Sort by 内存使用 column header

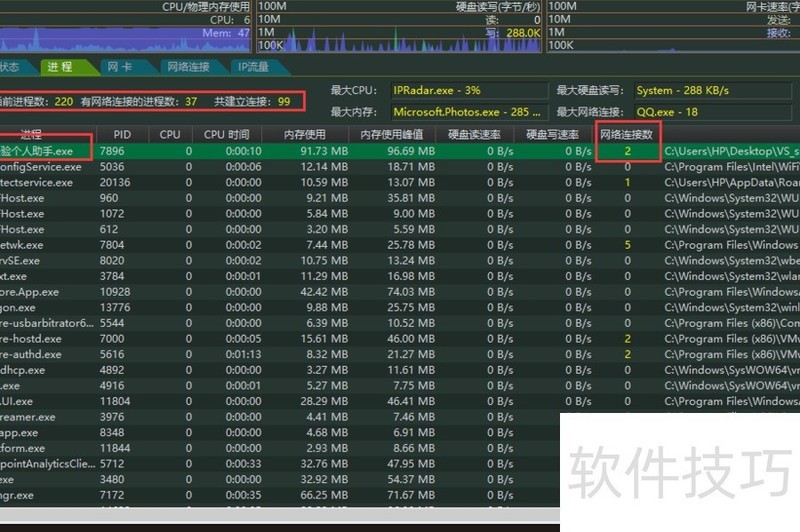tap(305, 135)
